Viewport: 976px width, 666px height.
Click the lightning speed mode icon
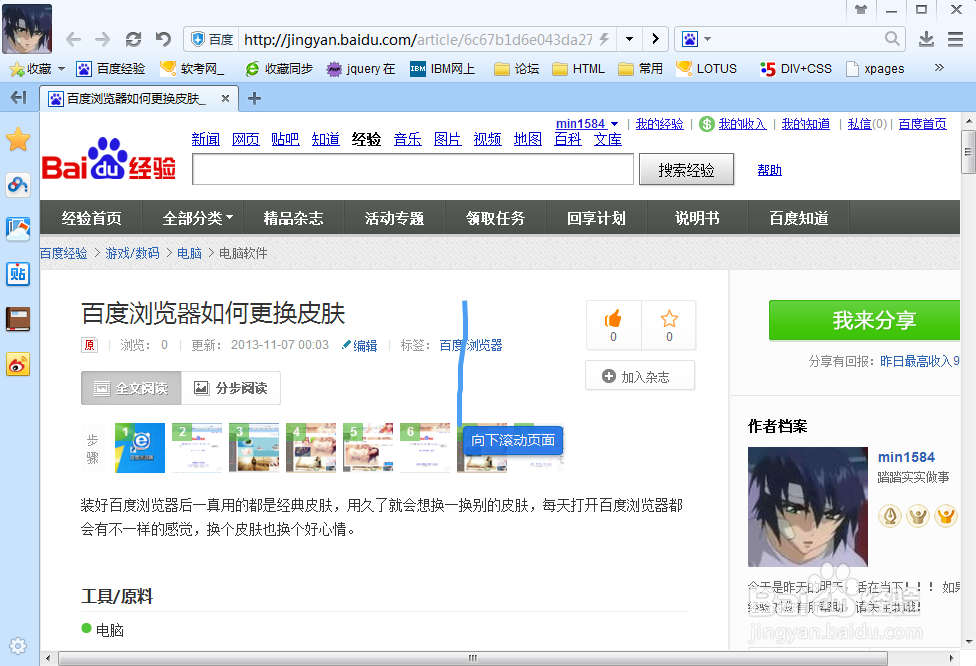[x=604, y=40]
